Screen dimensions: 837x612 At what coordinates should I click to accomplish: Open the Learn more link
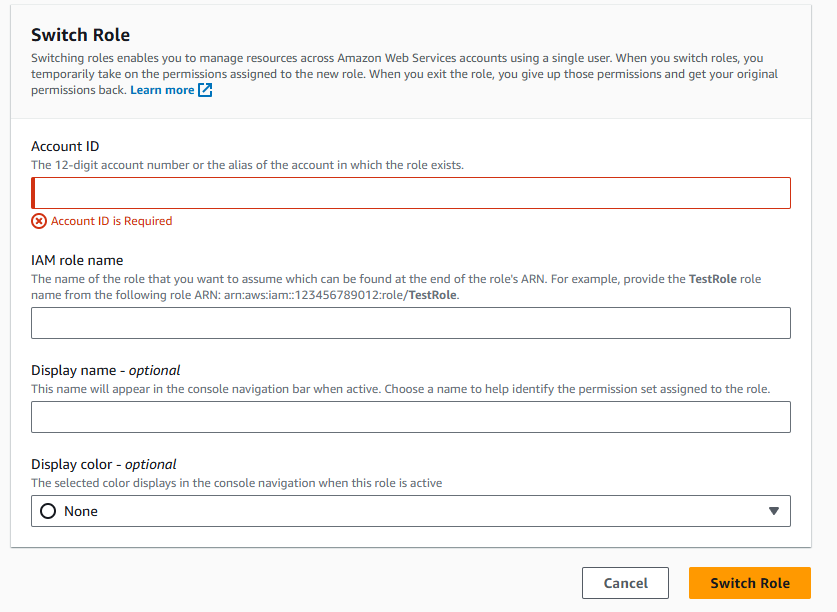point(162,90)
